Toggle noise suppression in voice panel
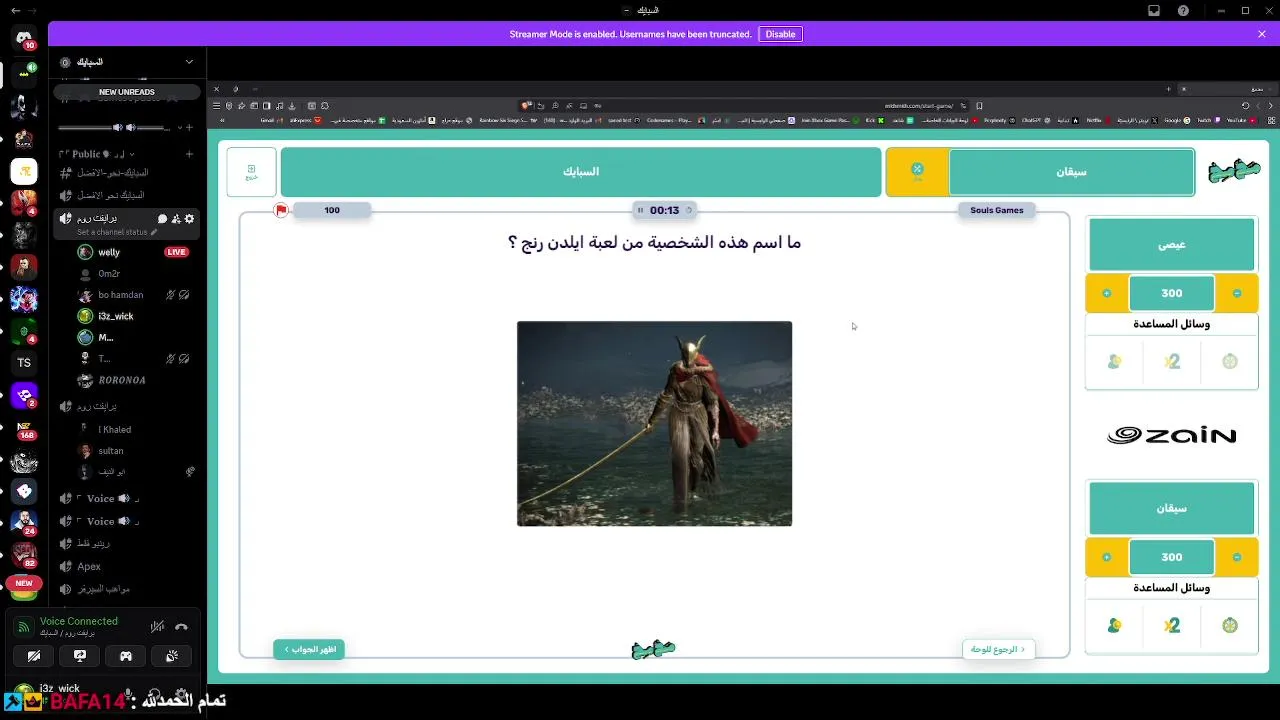Viewport: 1280px width, 720px height. pos(157,627)
